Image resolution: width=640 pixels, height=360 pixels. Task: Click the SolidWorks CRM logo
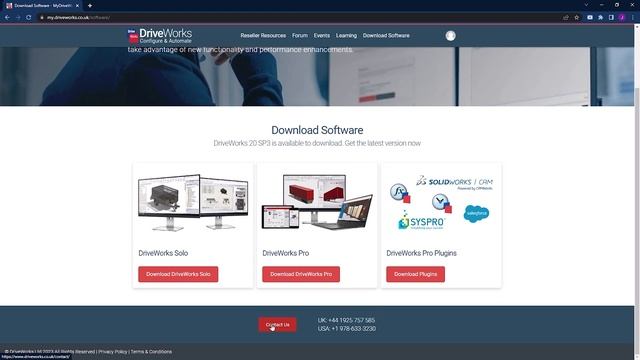(x=454, y=182)
